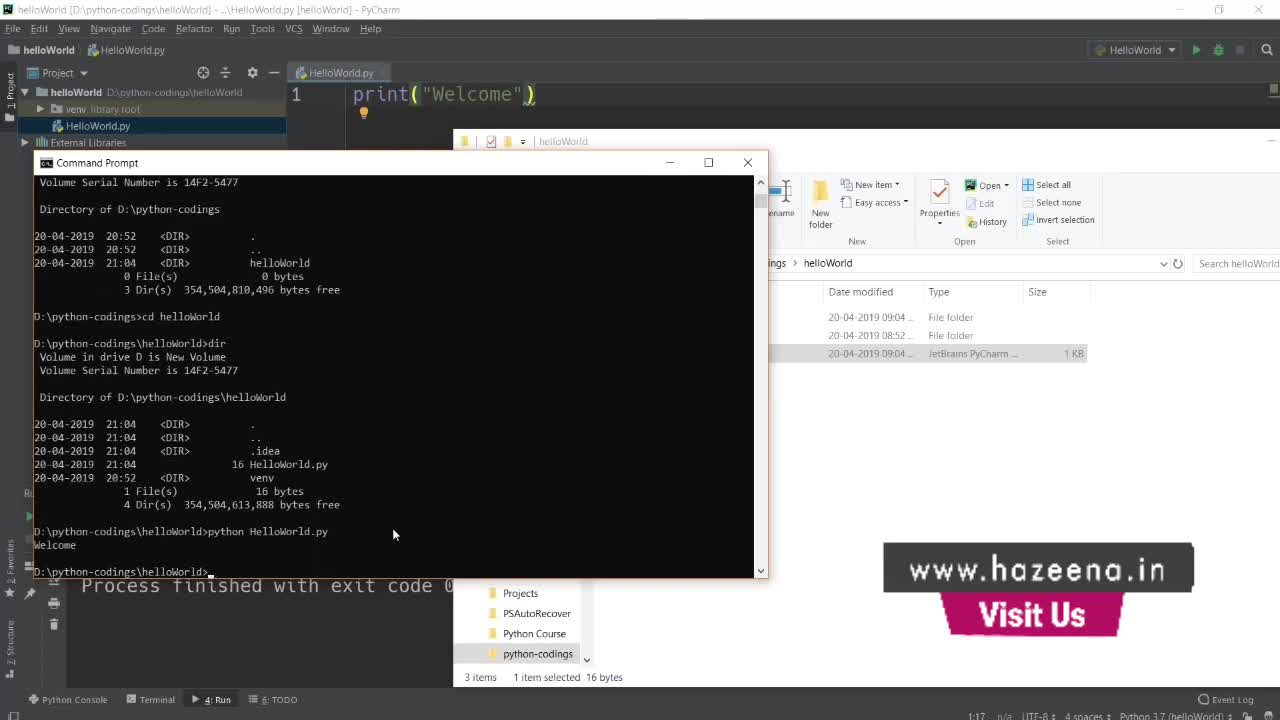This screenshot has width=1280, height=720.
Task: Hide the Project tool window
Action: click(x=273, y=73)
